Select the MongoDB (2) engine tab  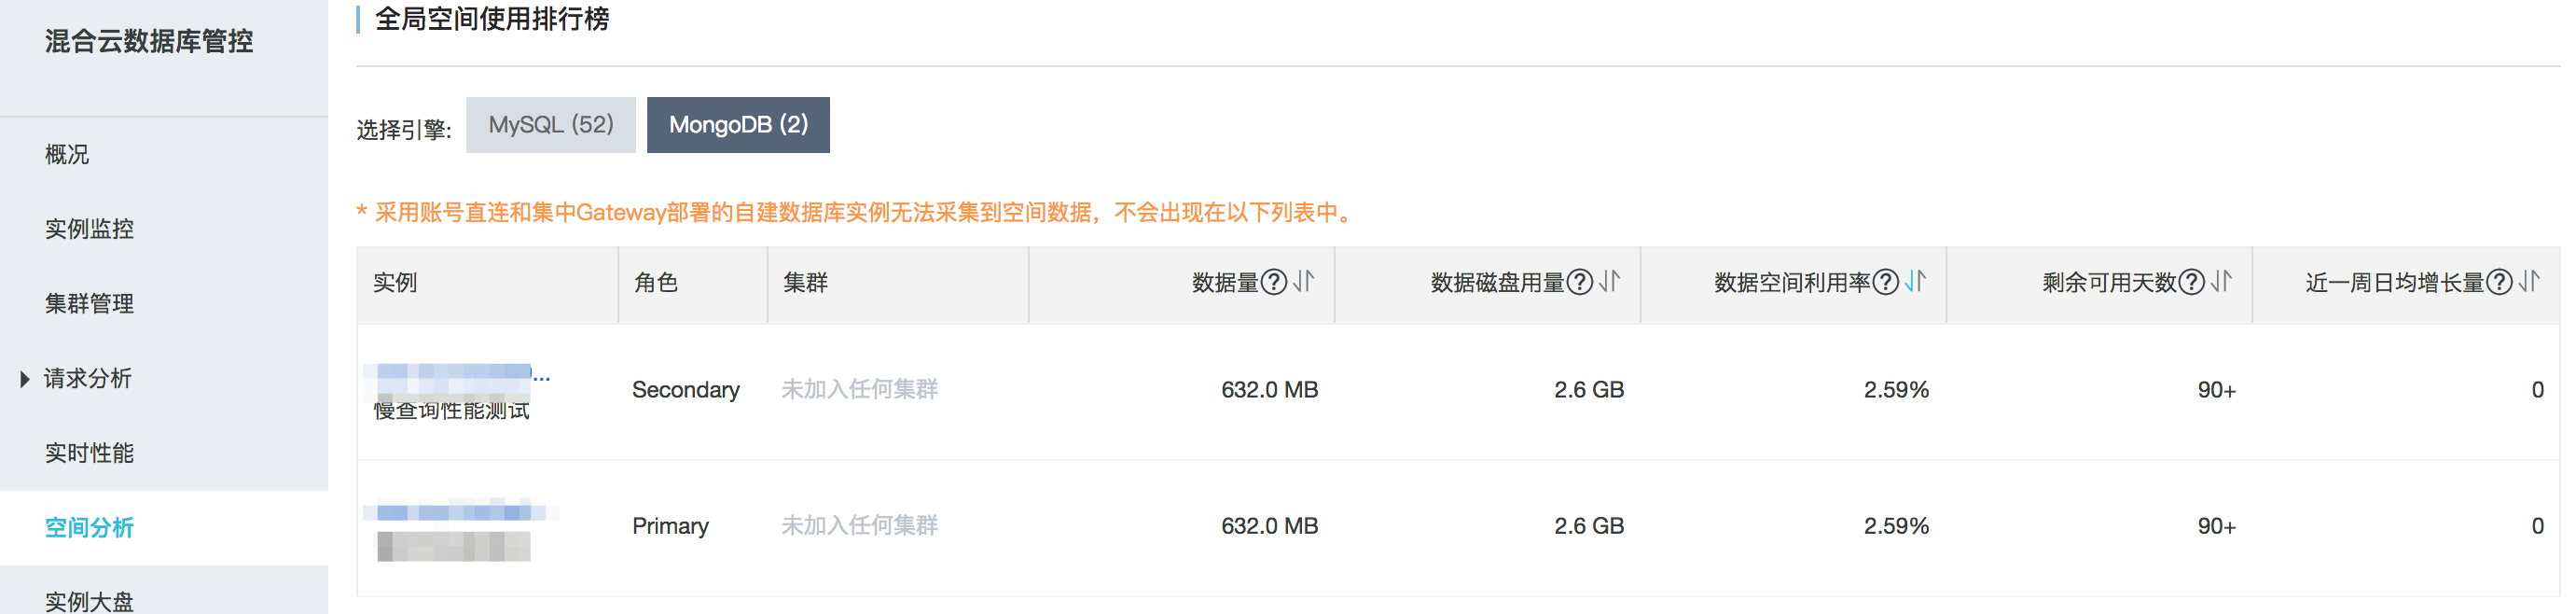point(738,125)
